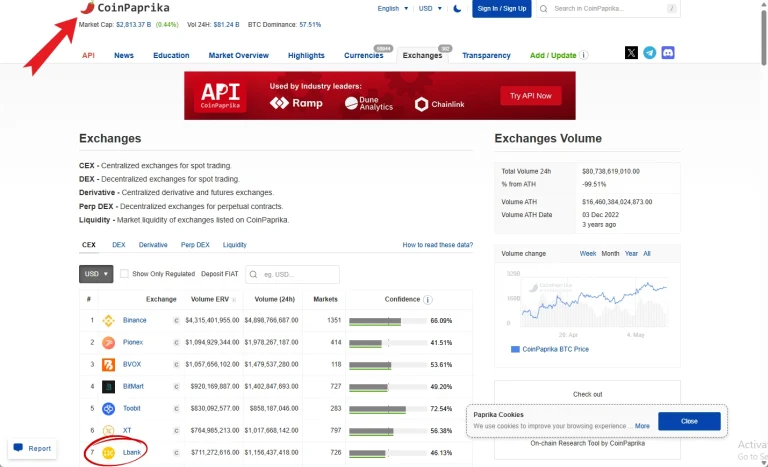
Task: Click the Lbank exchange logo
Action: tap(108, 453)
